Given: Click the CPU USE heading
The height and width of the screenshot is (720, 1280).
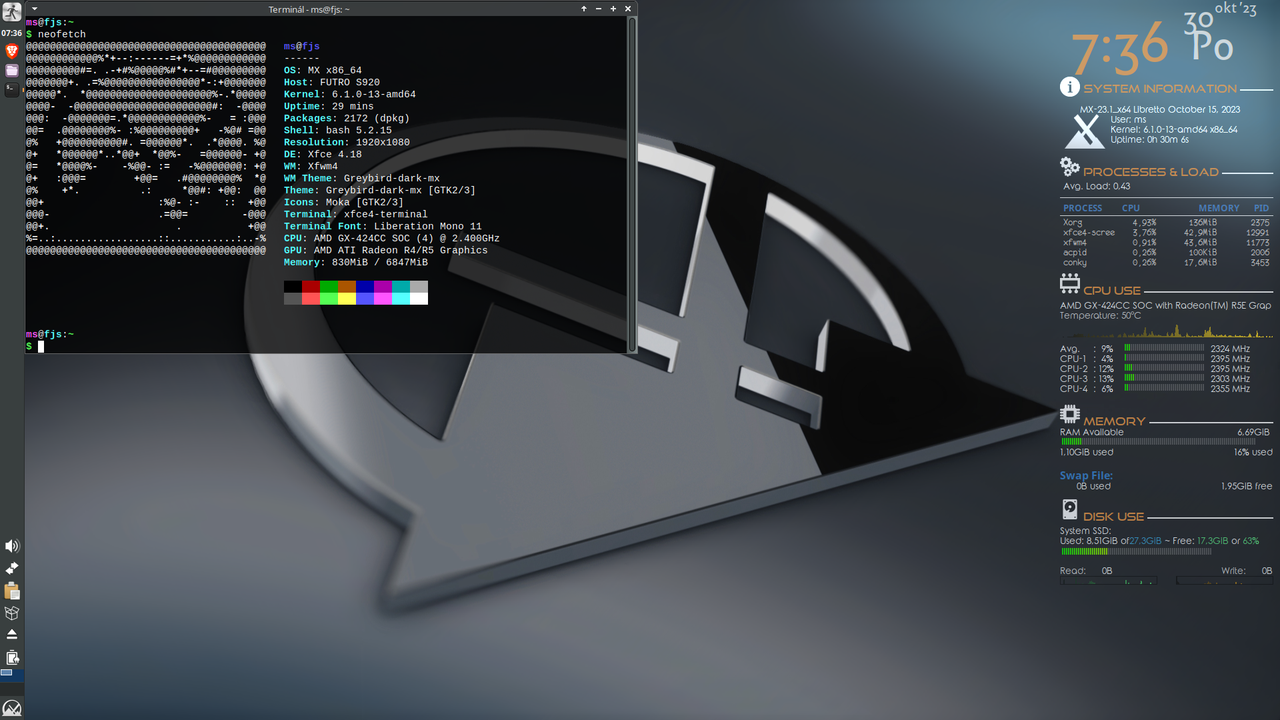Looking at the screenshot, I should point(1112,290).
